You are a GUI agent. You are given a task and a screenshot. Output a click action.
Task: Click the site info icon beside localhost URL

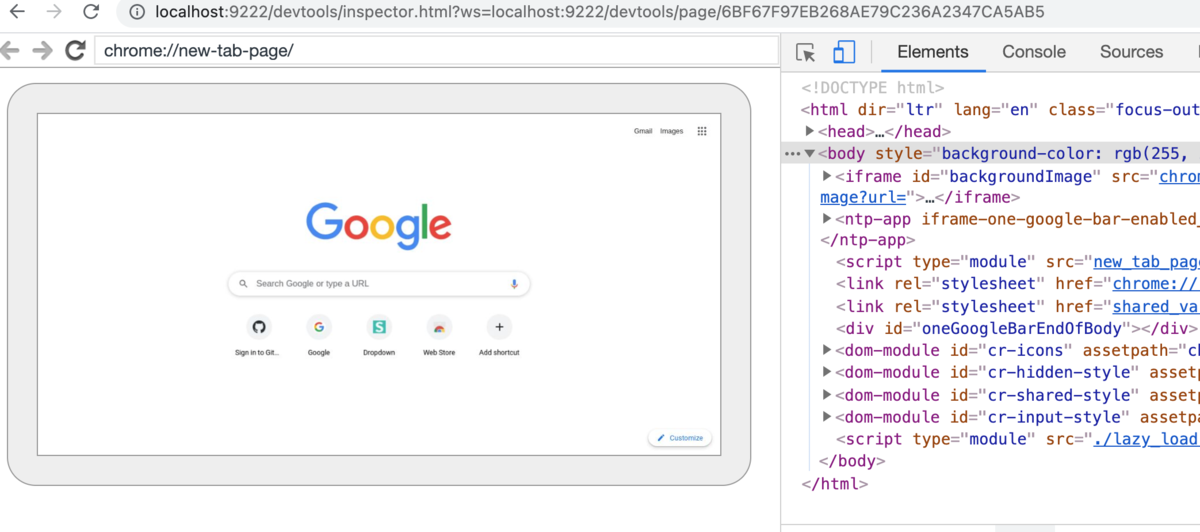pyautogui.click(x=137, y=12)
